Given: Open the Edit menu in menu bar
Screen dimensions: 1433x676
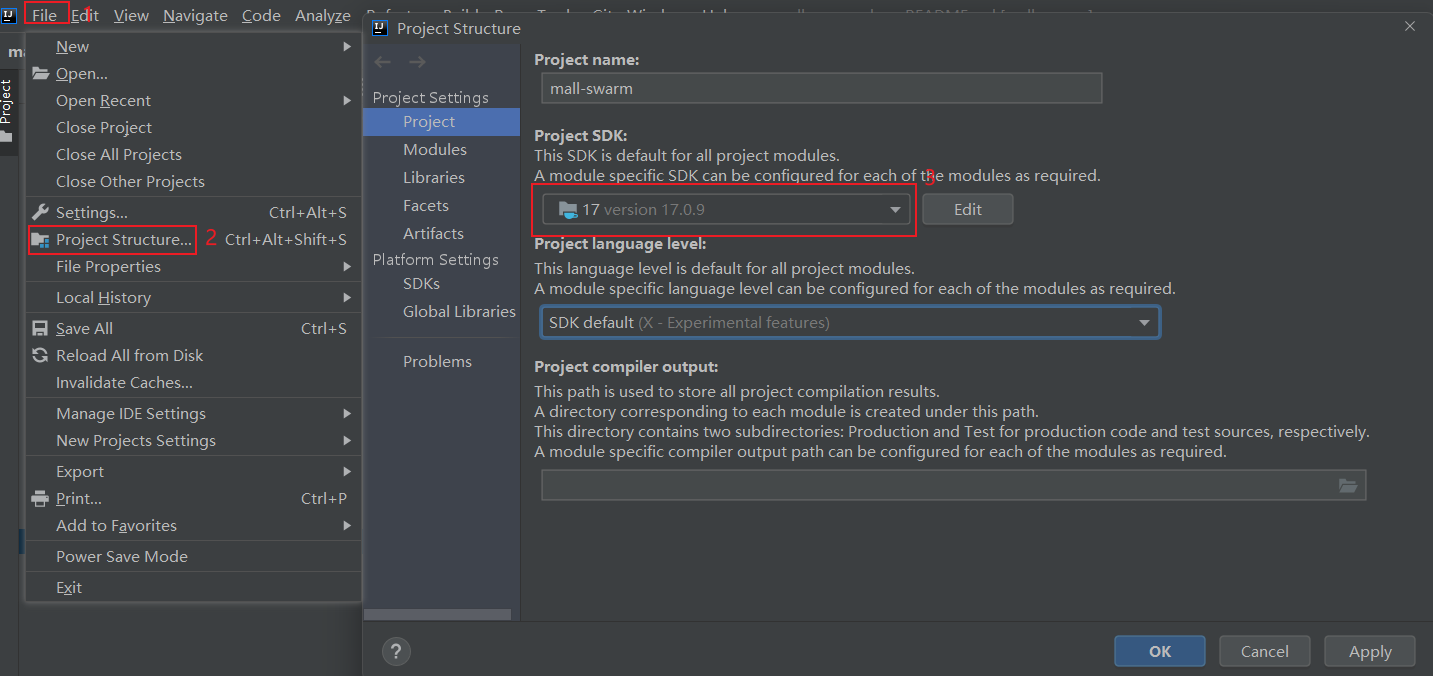Looking at the screenshot, I should [x=85, y=15].
